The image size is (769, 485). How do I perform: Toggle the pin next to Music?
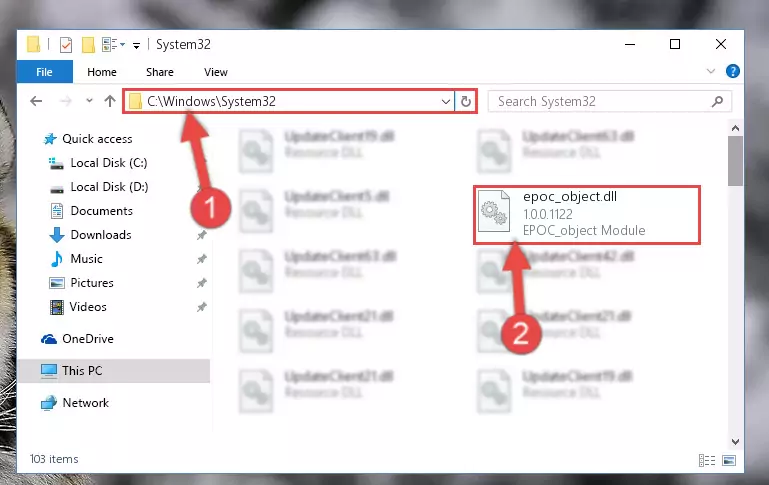(x=202, y=259)
